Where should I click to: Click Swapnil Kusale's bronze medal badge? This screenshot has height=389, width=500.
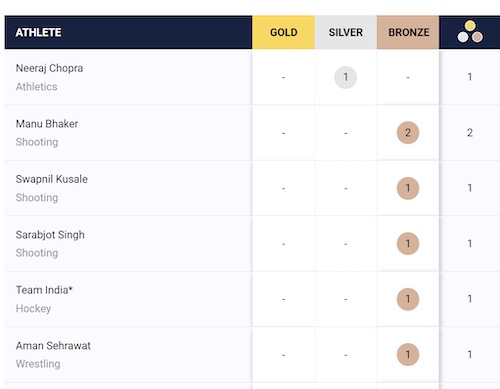click(x=408, y=188)
